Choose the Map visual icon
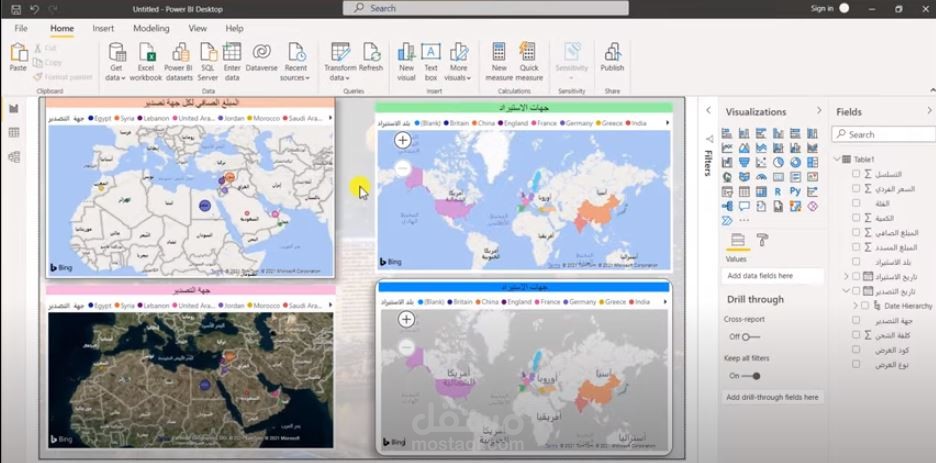This screenshot has height=463, width=936. coord(727,177)
